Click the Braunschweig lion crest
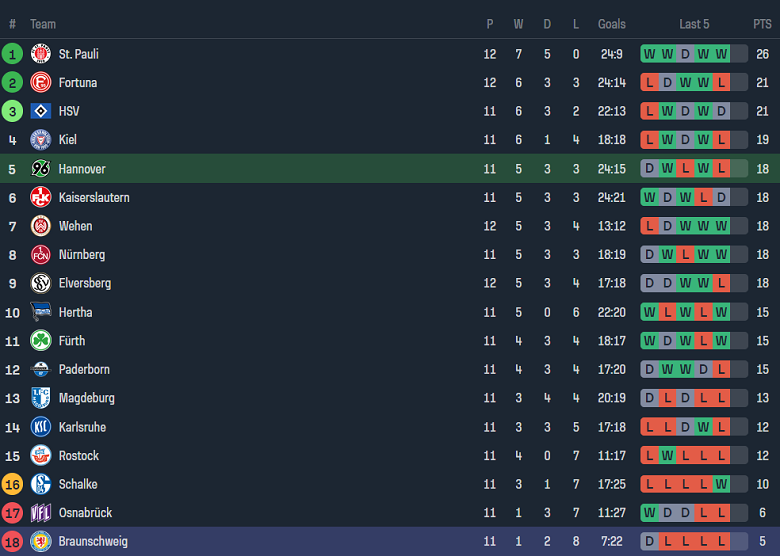The height and width of the screenshot is (556, 780). tap(41, 542)
